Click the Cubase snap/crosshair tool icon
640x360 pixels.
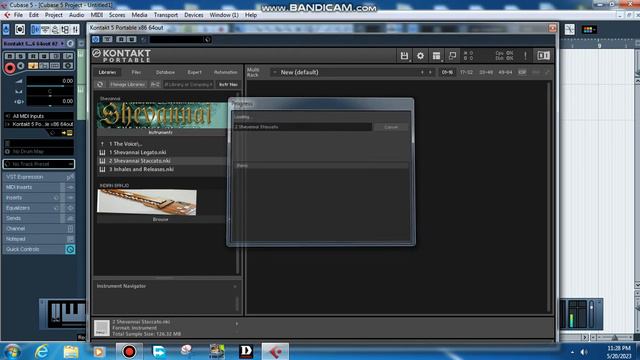(570, 29)
